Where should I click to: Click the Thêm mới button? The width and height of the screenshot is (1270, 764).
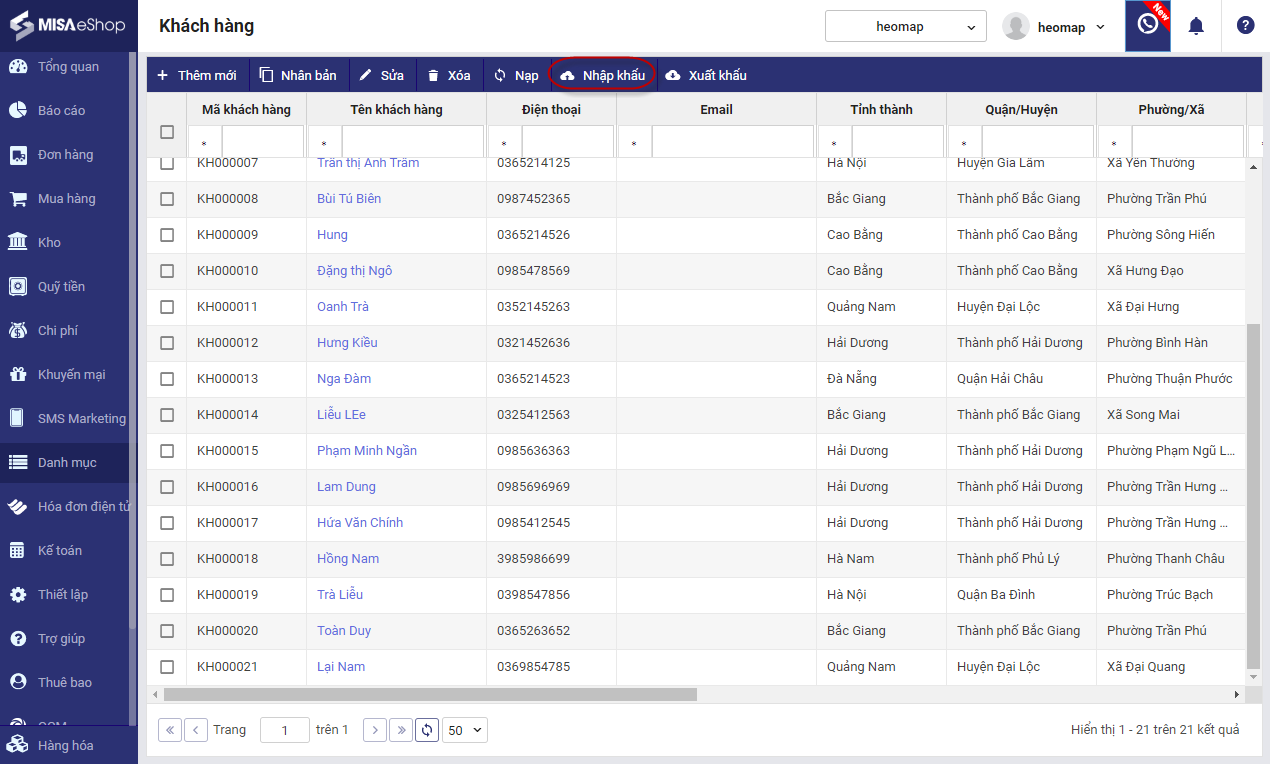tap(197, 75)
